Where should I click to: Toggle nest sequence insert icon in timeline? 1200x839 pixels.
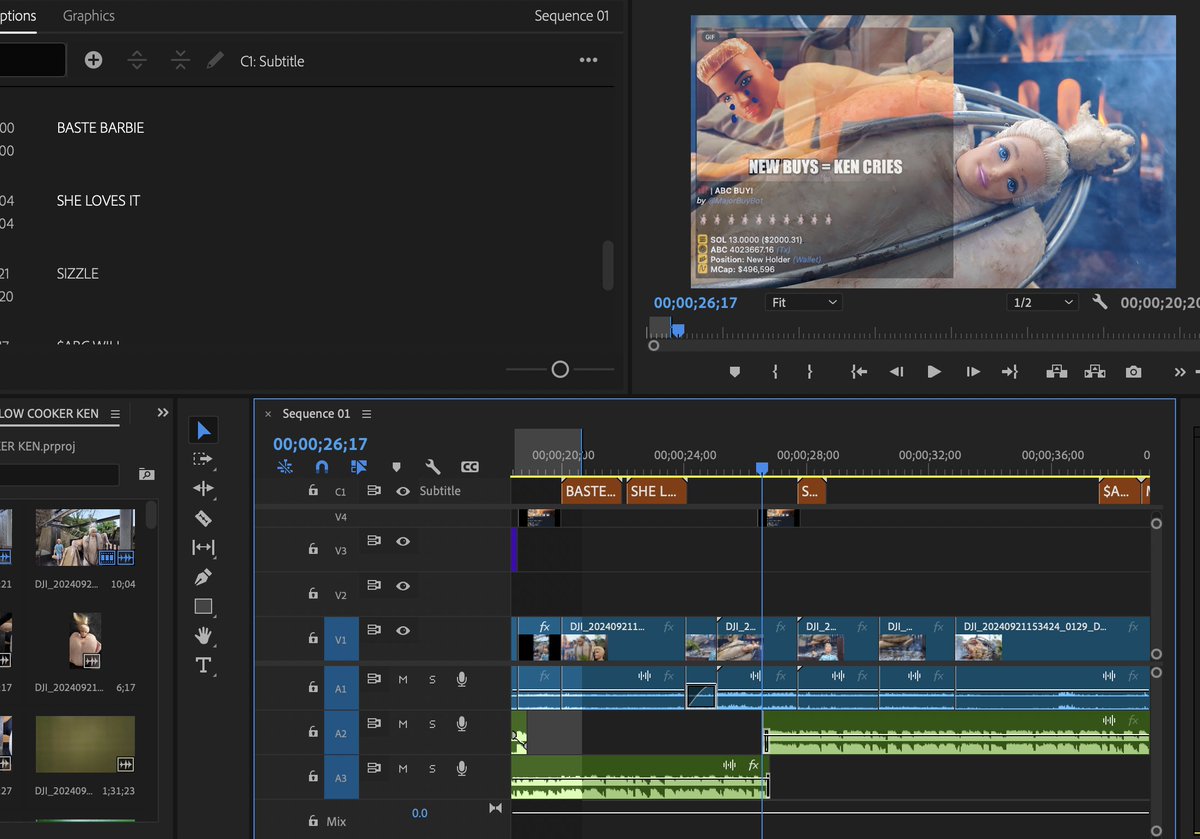coord(286,467)
